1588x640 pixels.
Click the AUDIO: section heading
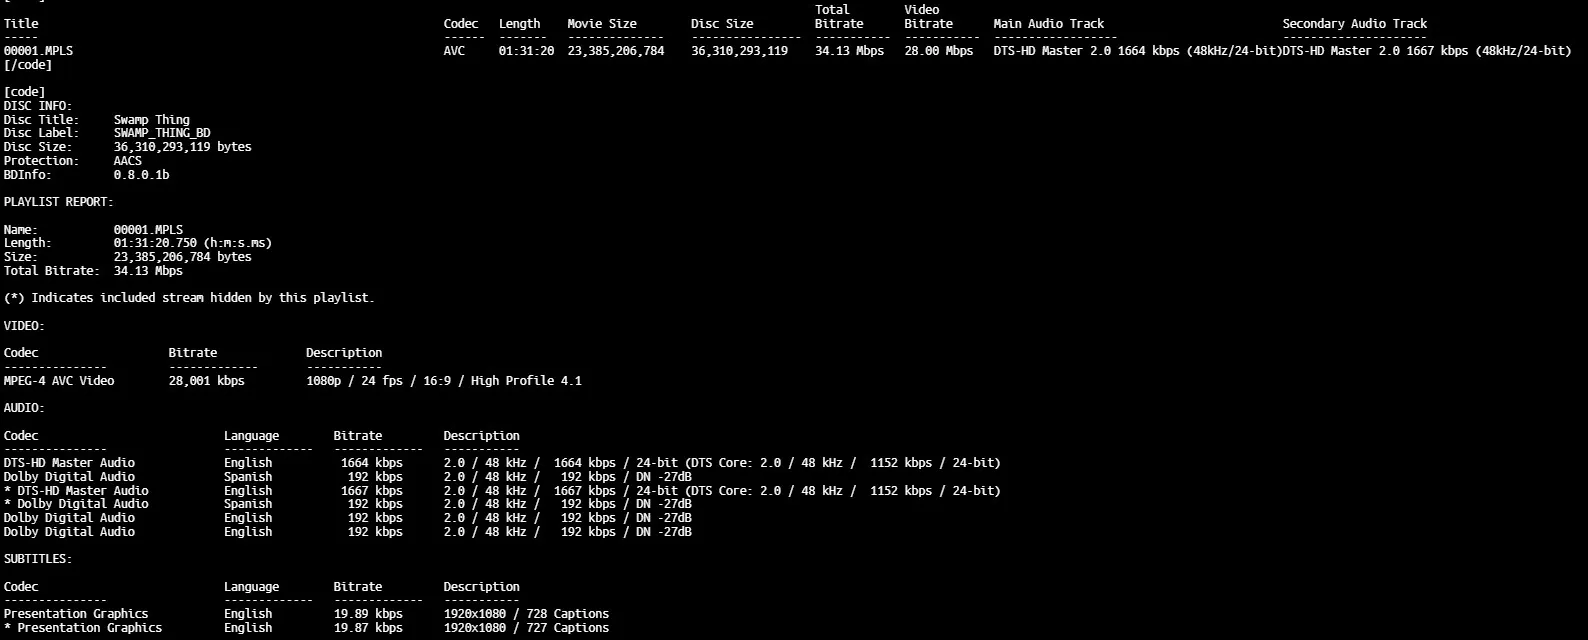(24, 408)
